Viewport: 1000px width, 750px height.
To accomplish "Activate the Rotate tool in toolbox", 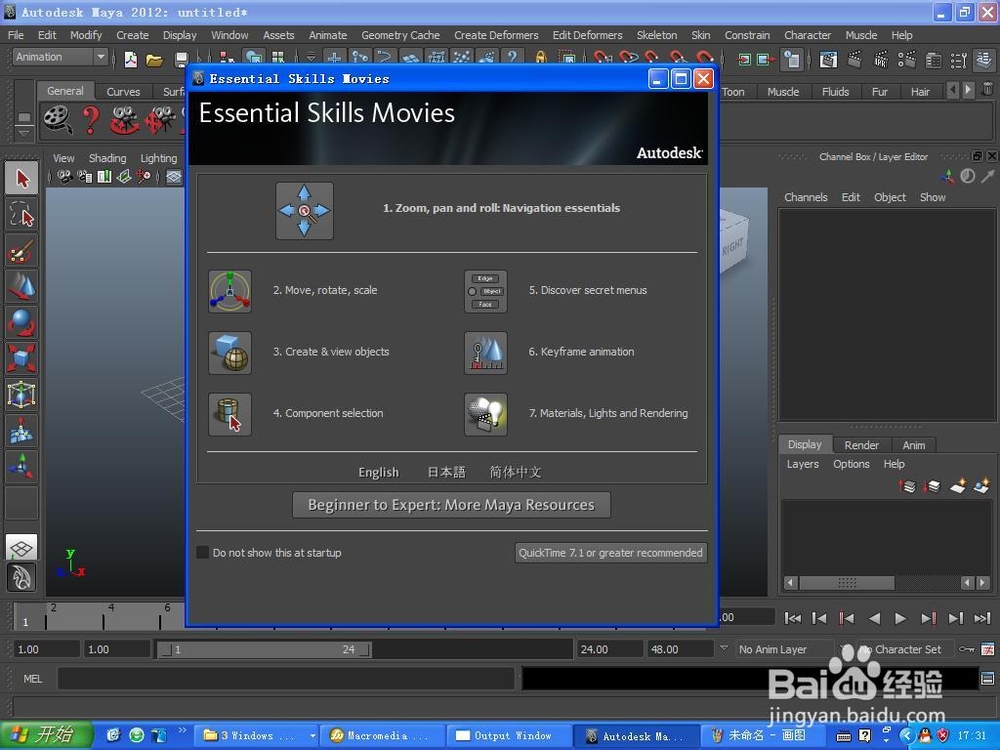I will click(x=21, y=323).
